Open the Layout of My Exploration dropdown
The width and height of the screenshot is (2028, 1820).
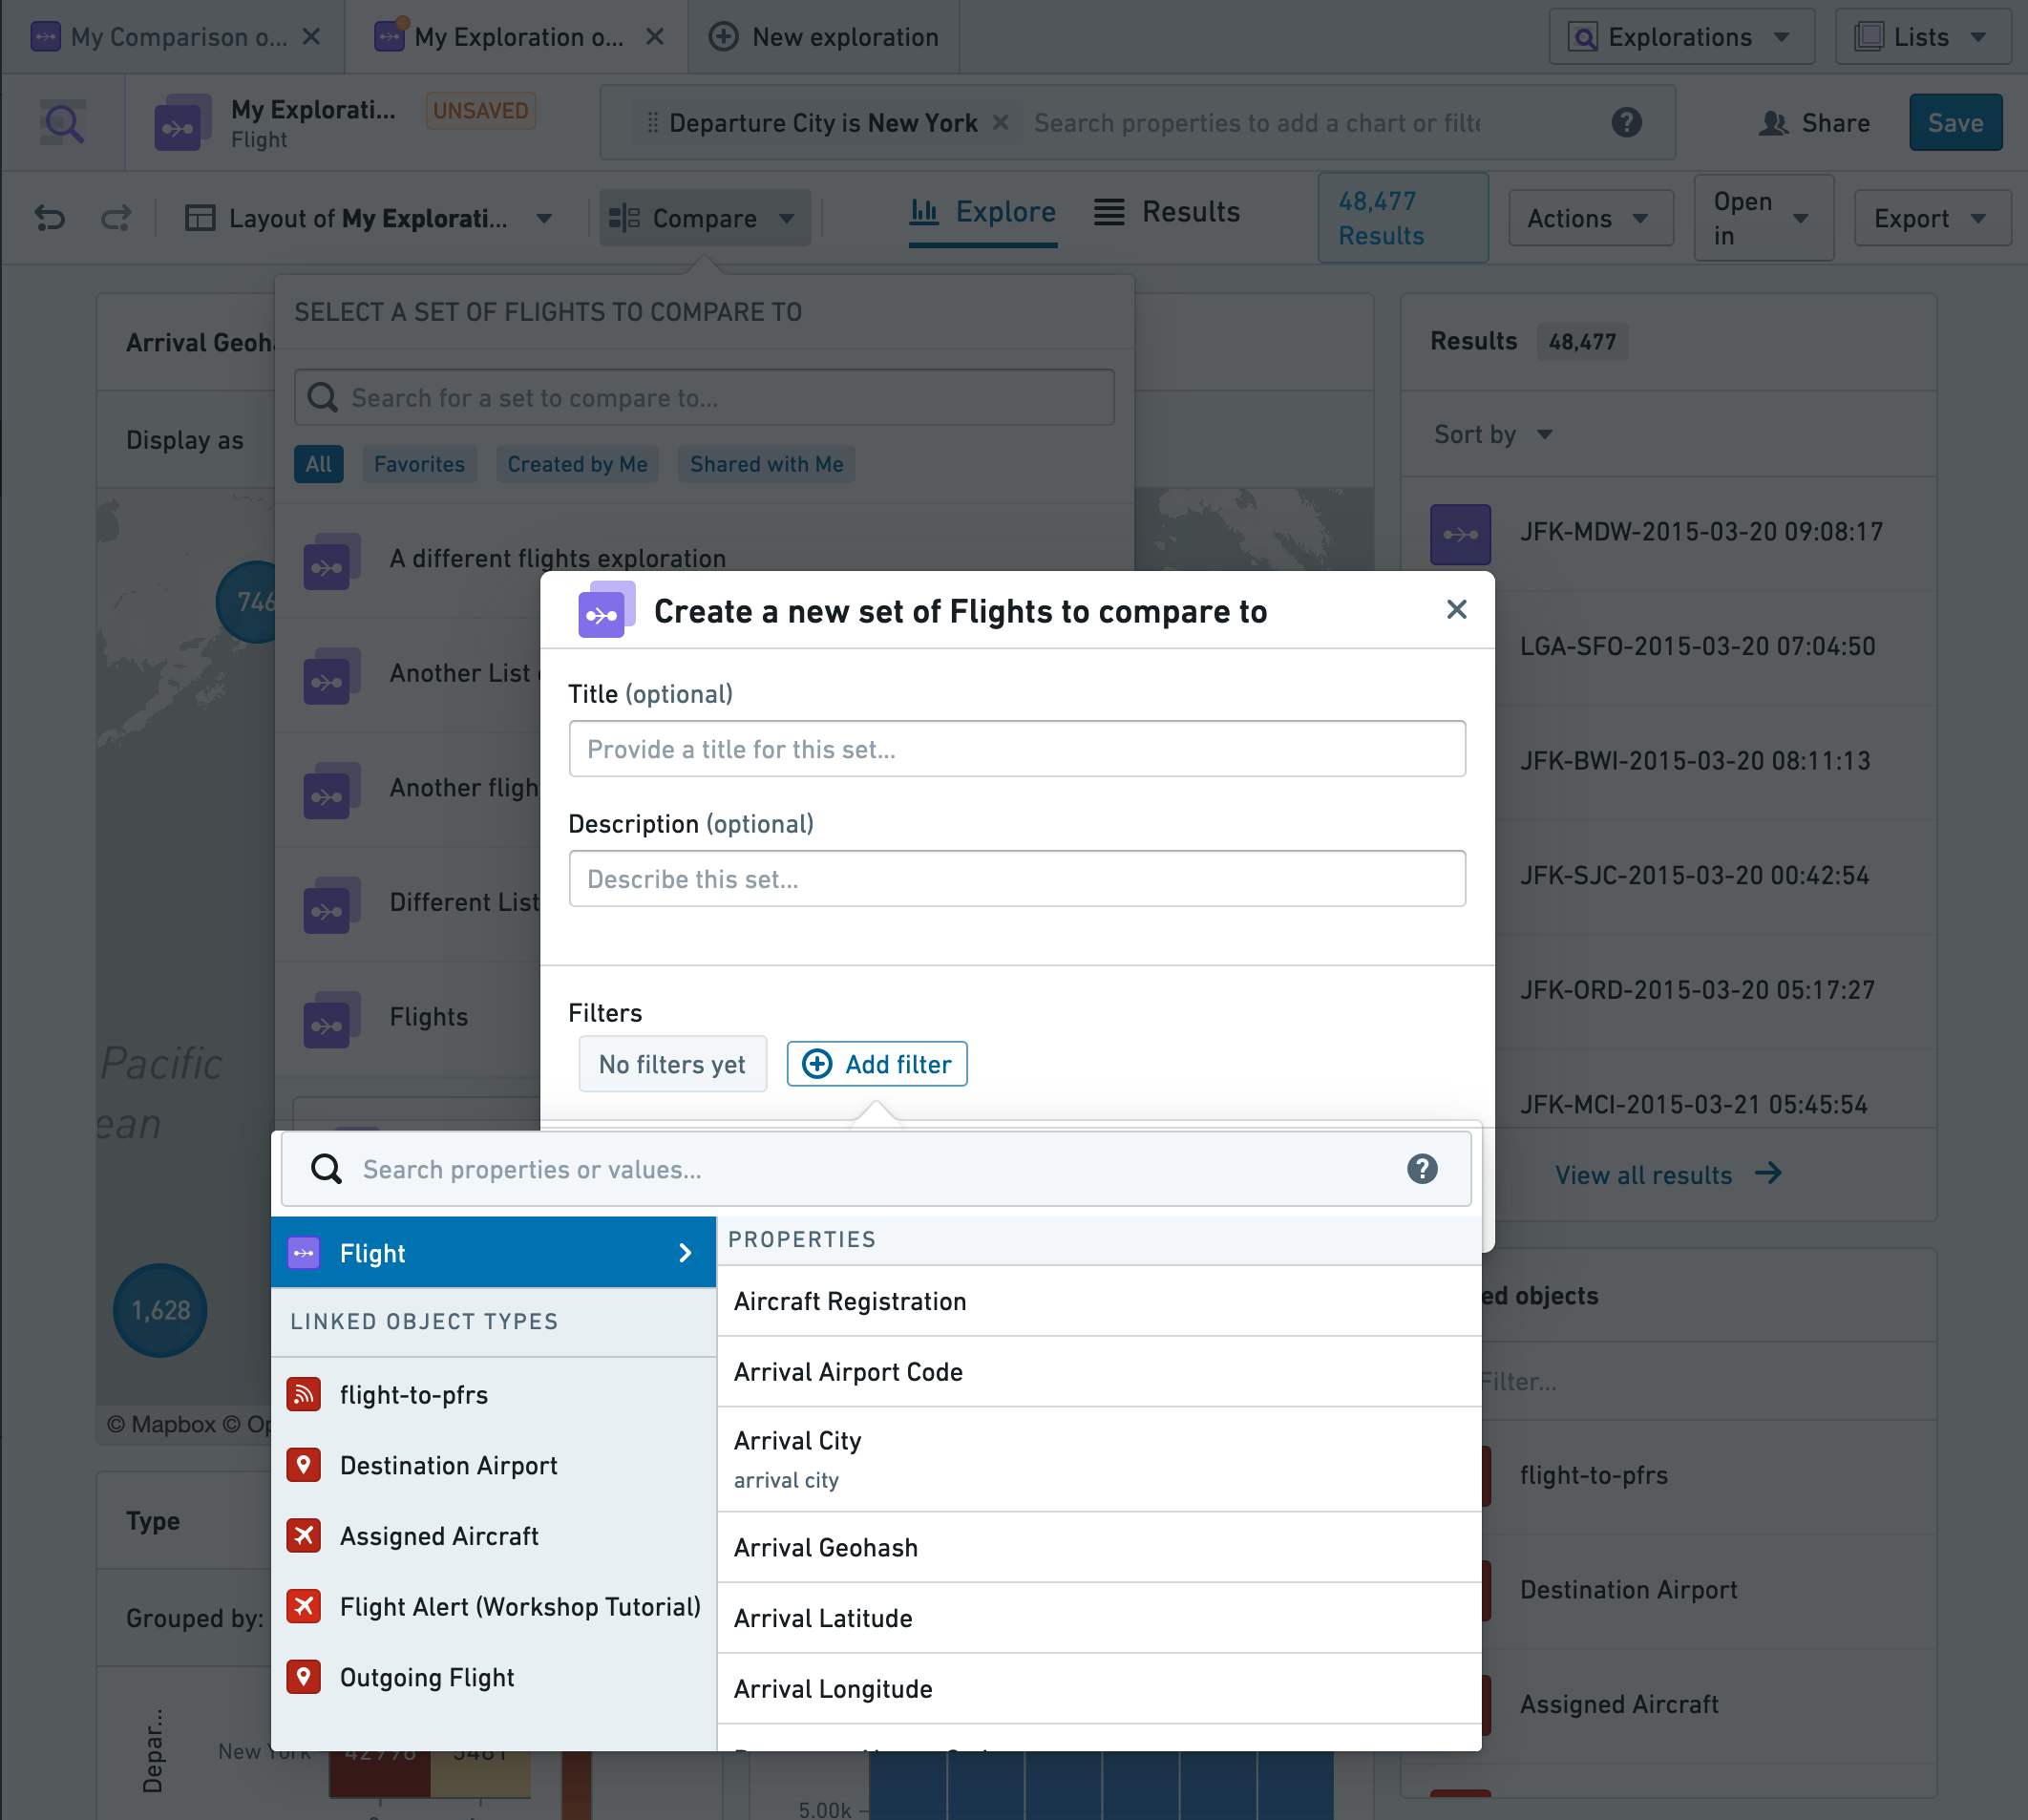point(370,218)
